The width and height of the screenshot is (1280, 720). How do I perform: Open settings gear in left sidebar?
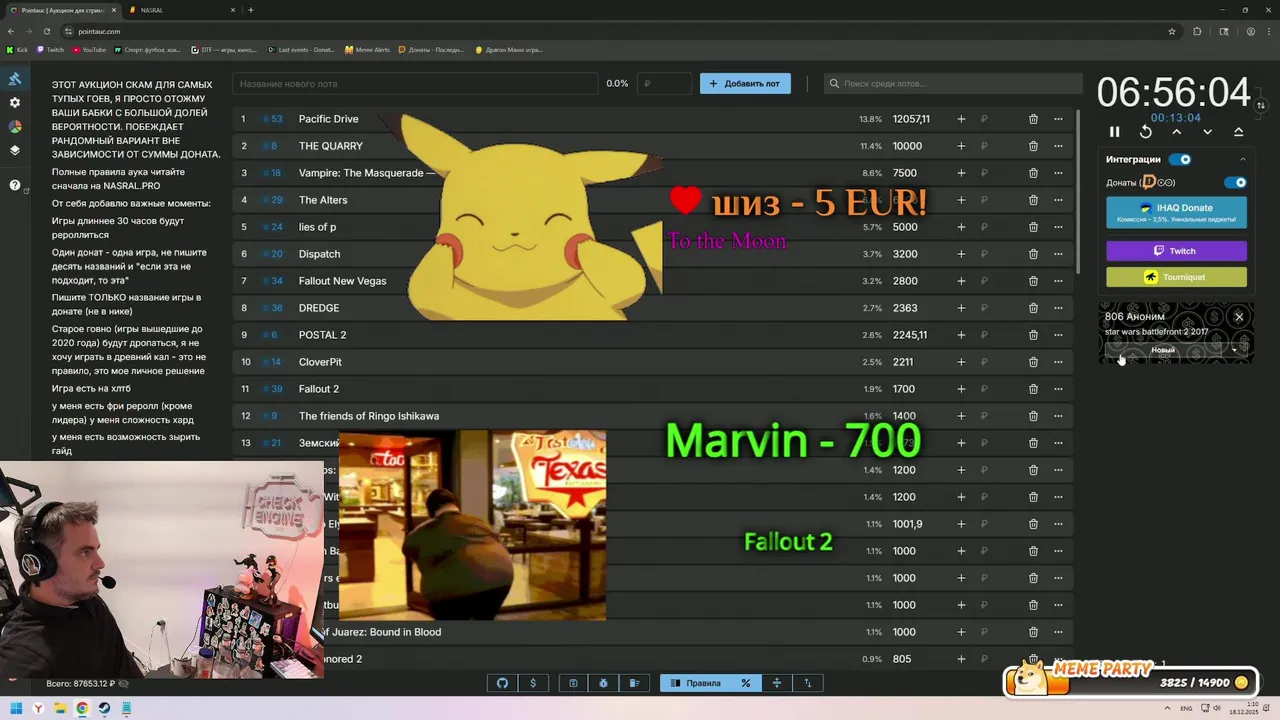point(15,103)
